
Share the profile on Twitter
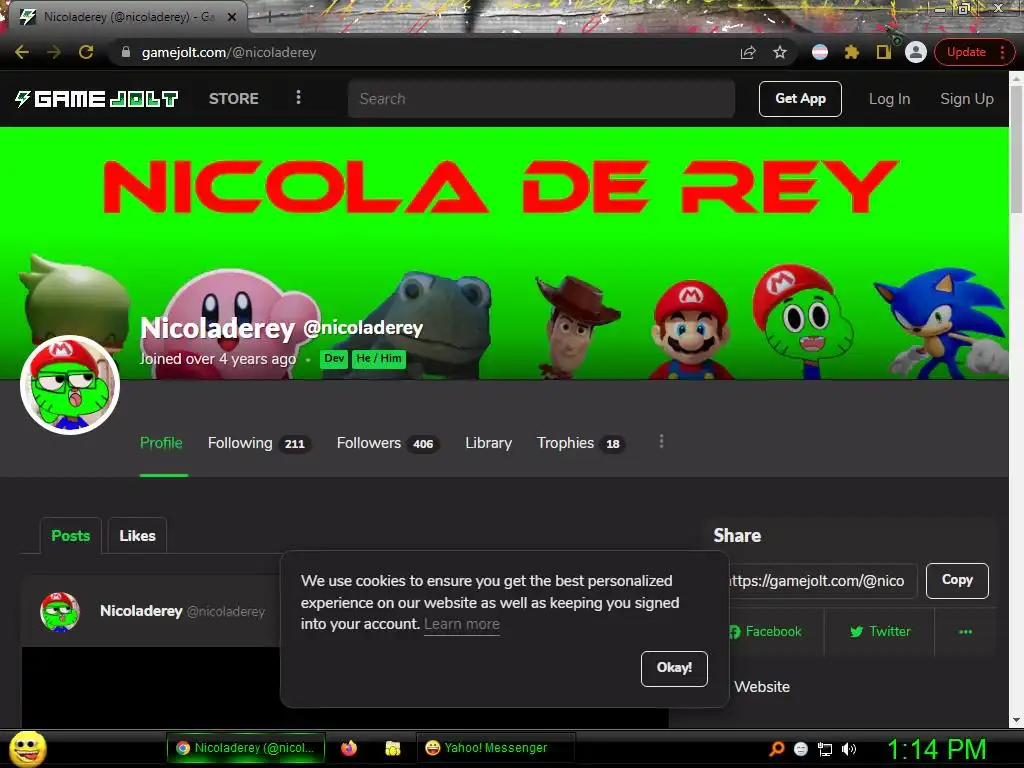[880, 632]
